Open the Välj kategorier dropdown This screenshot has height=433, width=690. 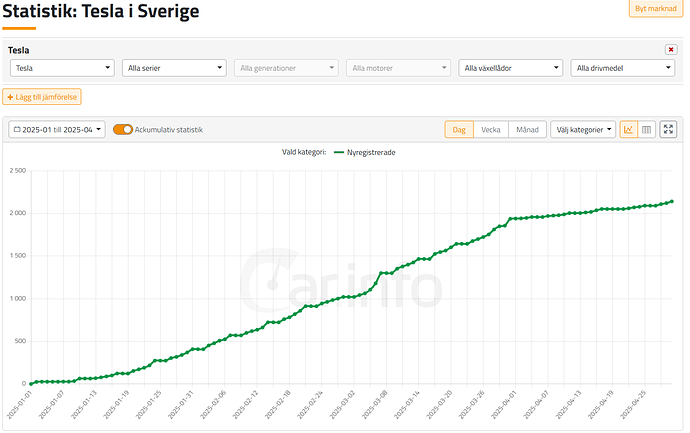[583, 129]
